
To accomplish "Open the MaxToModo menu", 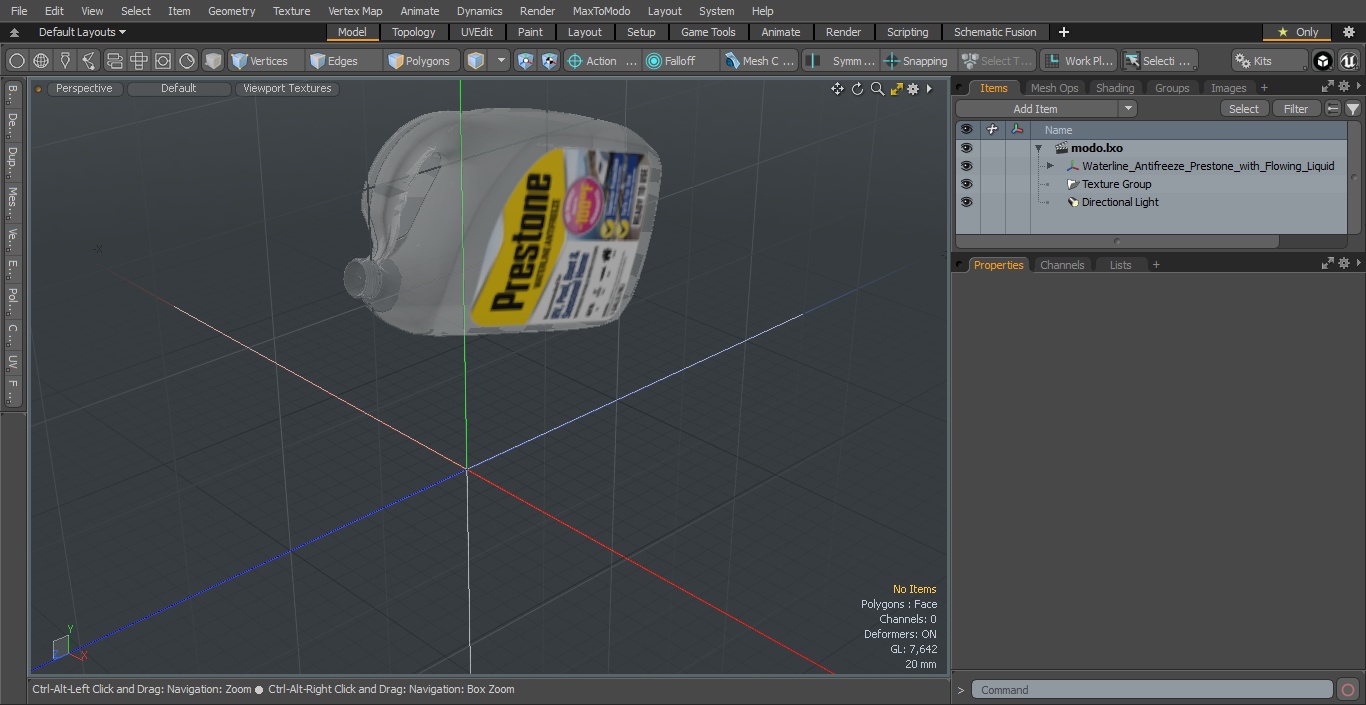I will 601,11.
